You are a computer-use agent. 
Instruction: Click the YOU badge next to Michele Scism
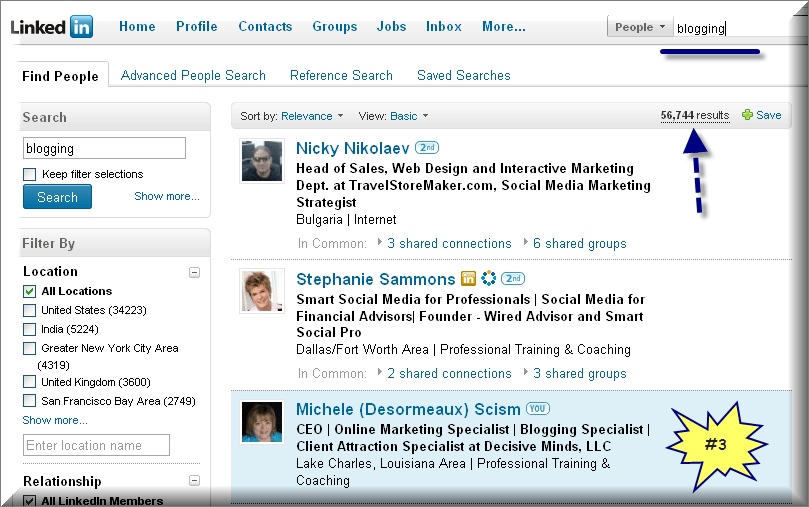coord(538,408)
